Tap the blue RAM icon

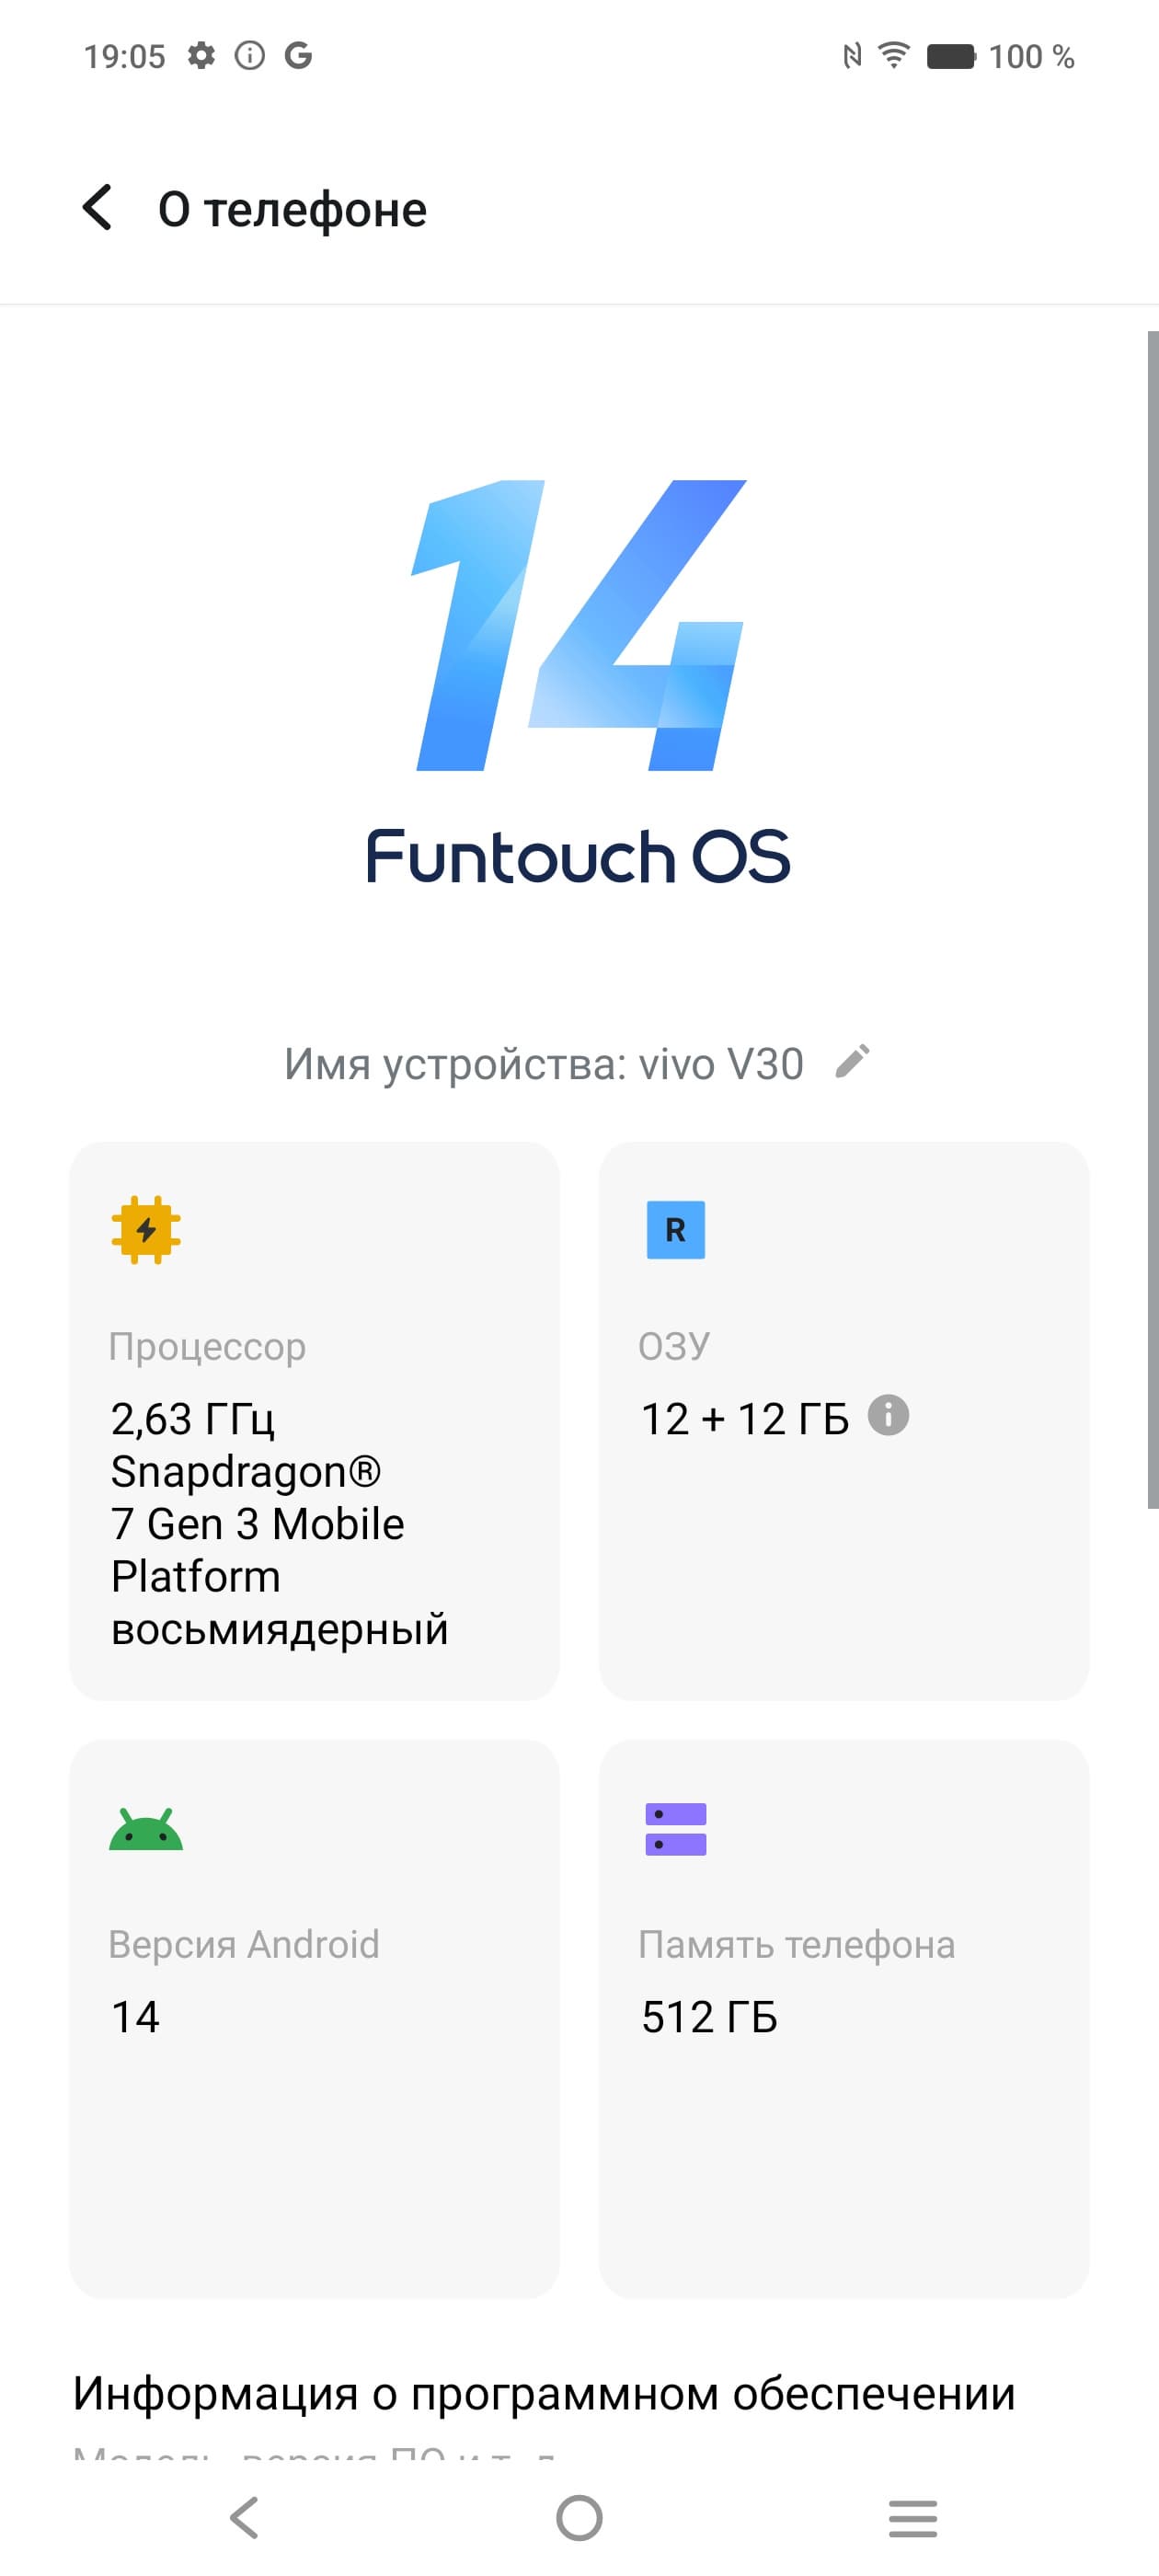coord(676,1230)
